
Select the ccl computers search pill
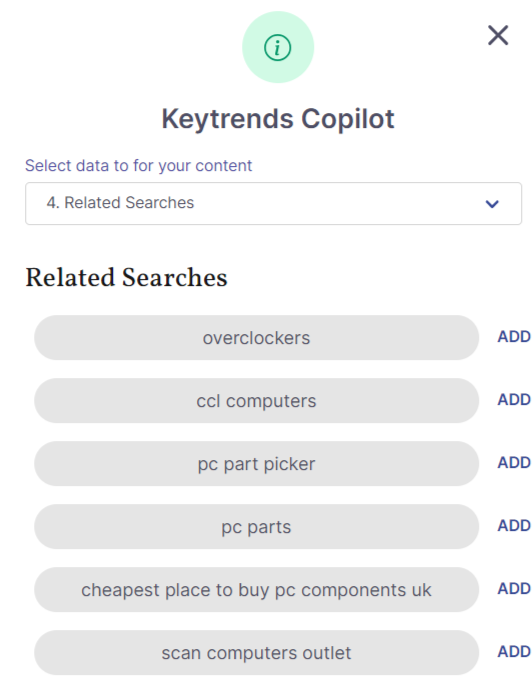pos(256,401)
